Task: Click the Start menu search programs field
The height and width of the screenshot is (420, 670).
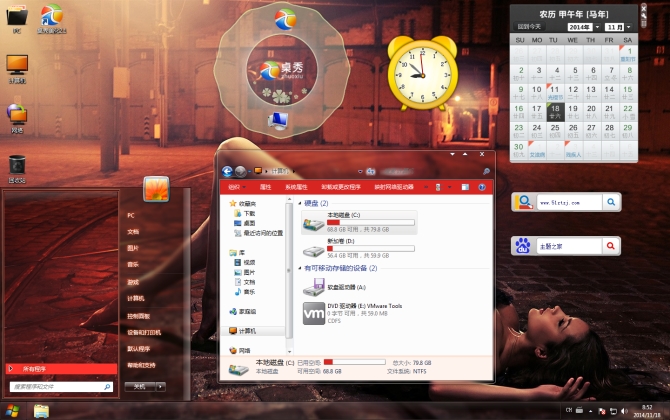Action: click(61, 387)
